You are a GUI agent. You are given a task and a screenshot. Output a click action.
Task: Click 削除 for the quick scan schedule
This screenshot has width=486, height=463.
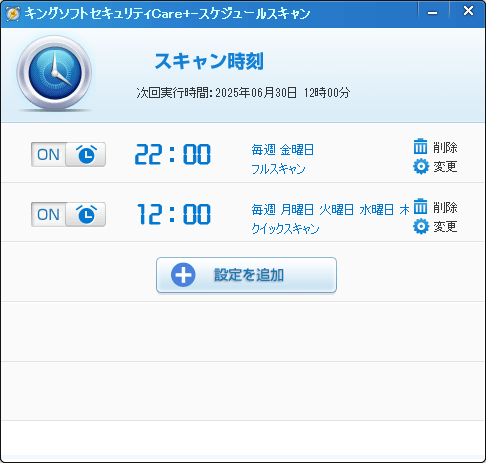(445, 207)
